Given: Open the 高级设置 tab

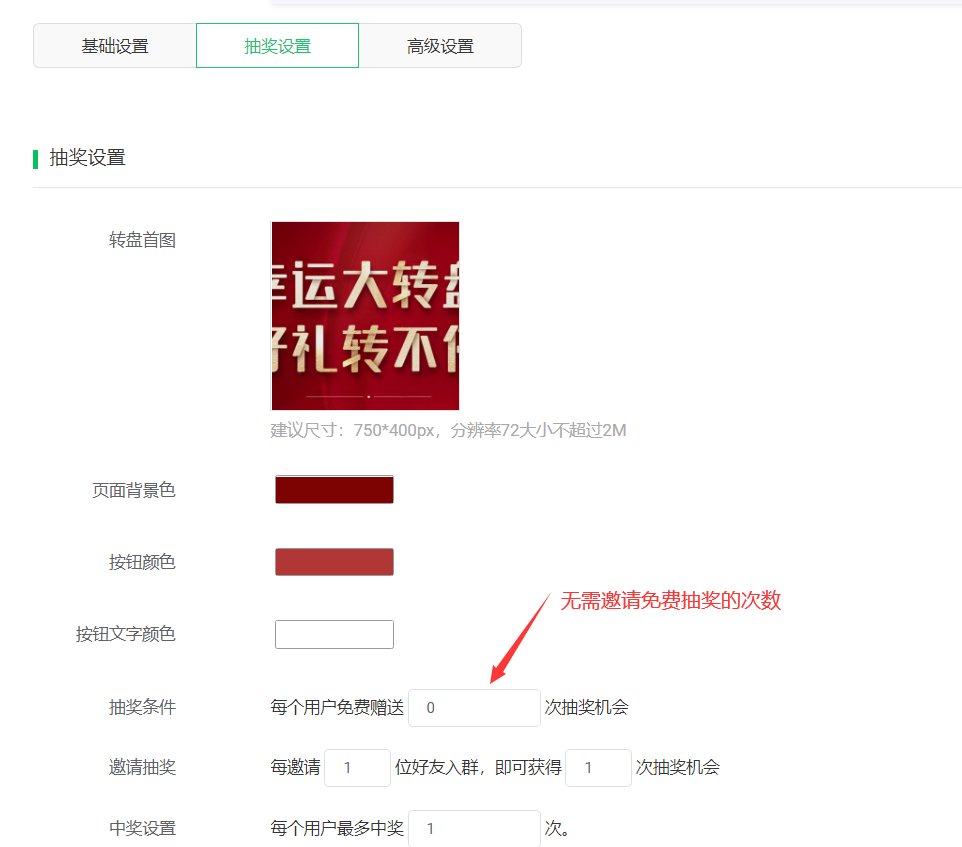Looking at the screenshot, I should tap(440, 46).
